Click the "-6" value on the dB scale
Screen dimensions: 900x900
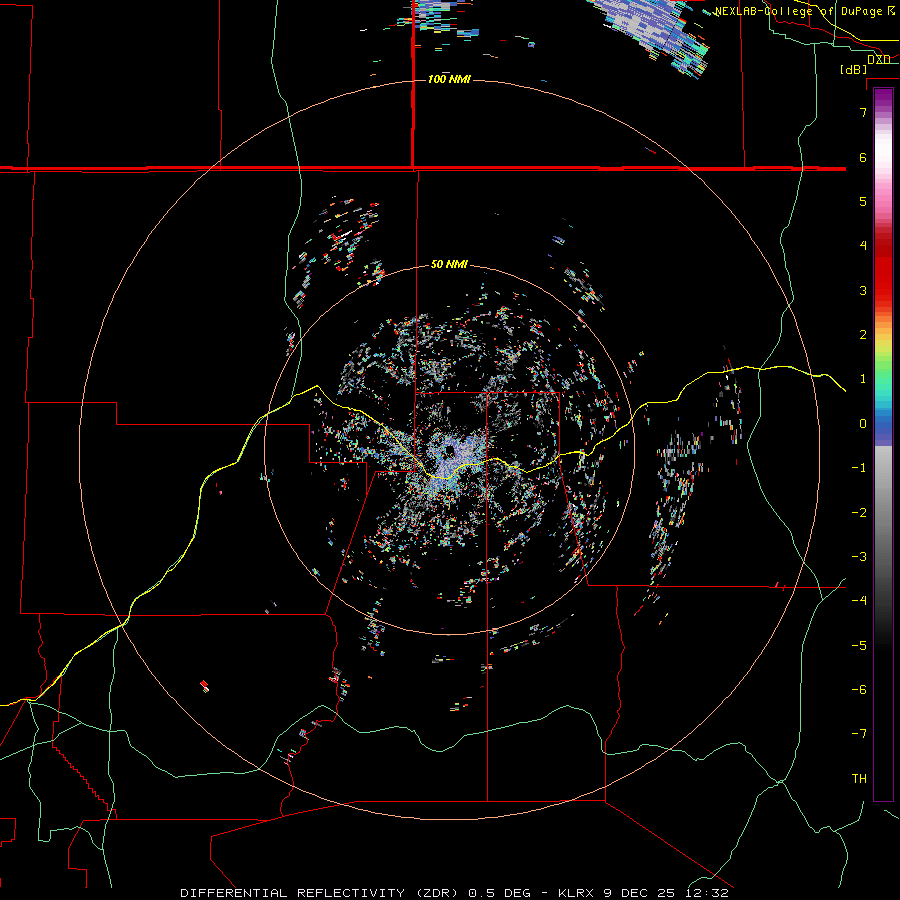859,689
